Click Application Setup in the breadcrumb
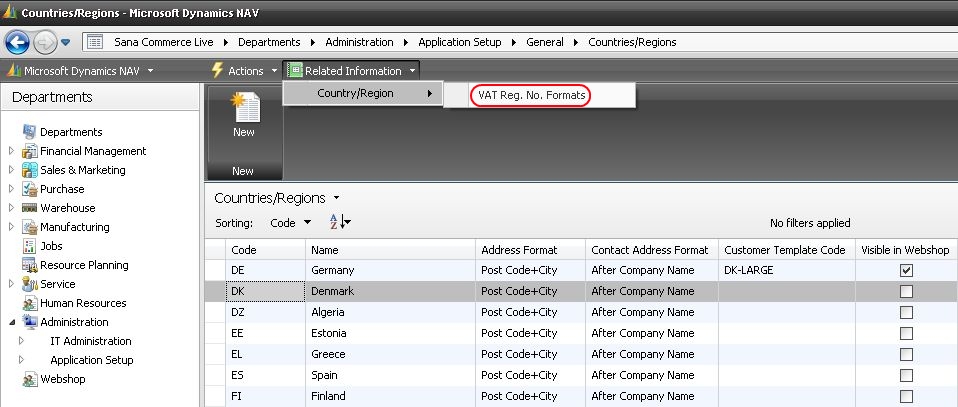This screenshot has width=958, height=407. coord(459,42)
